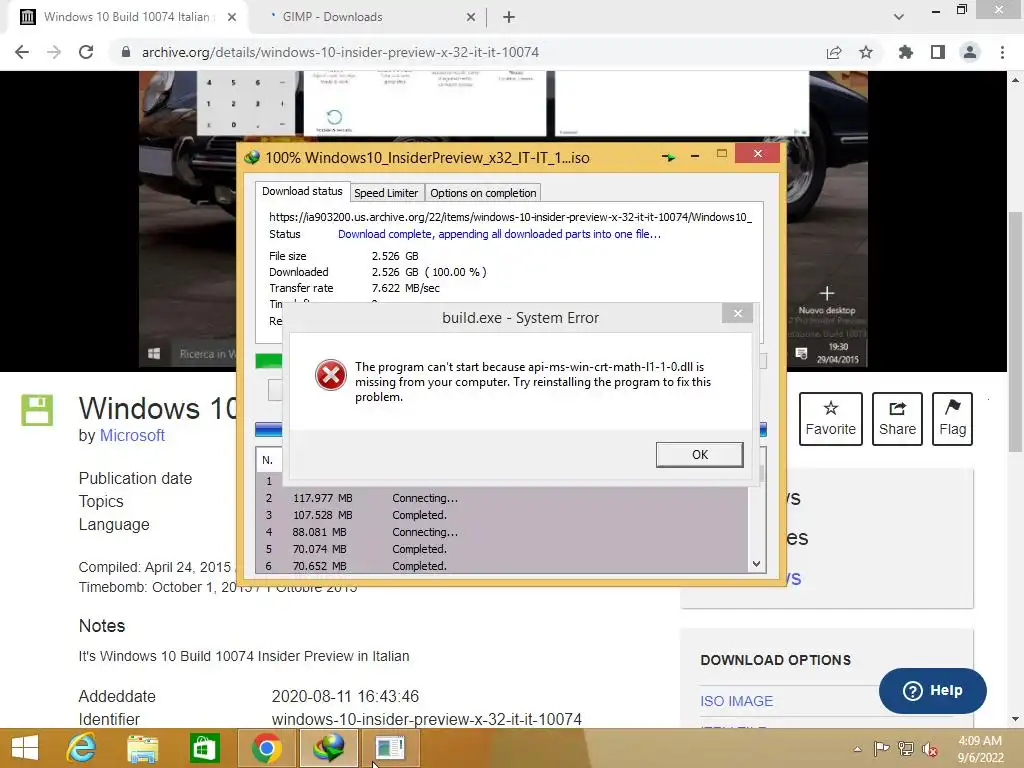Open the Microsoft creator link
This screenshot has width=1024, height=768.
pyautogui.click(x=132, y=436)
